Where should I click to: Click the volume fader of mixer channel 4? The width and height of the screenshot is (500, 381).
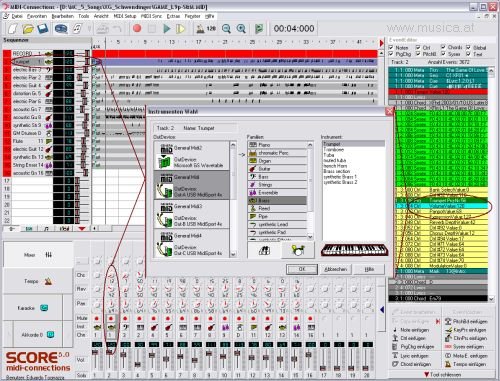[138, 364]
